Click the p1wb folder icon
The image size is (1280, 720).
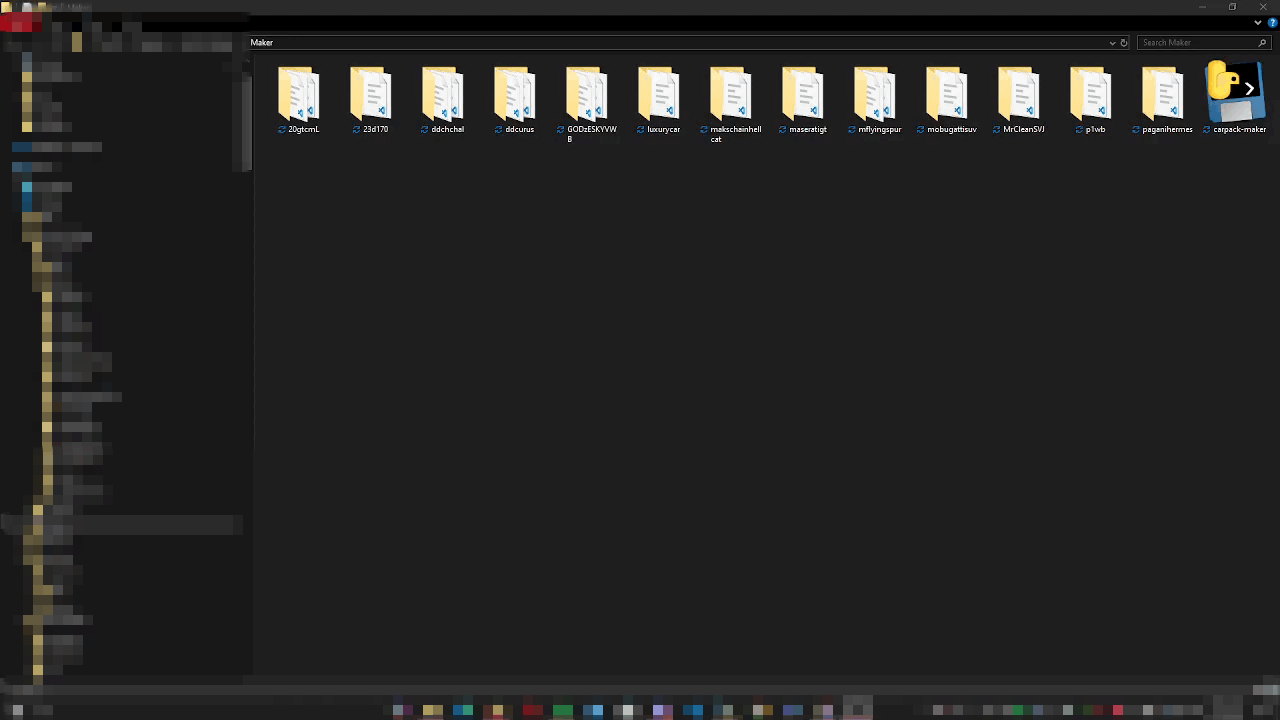pos(1090,93)
